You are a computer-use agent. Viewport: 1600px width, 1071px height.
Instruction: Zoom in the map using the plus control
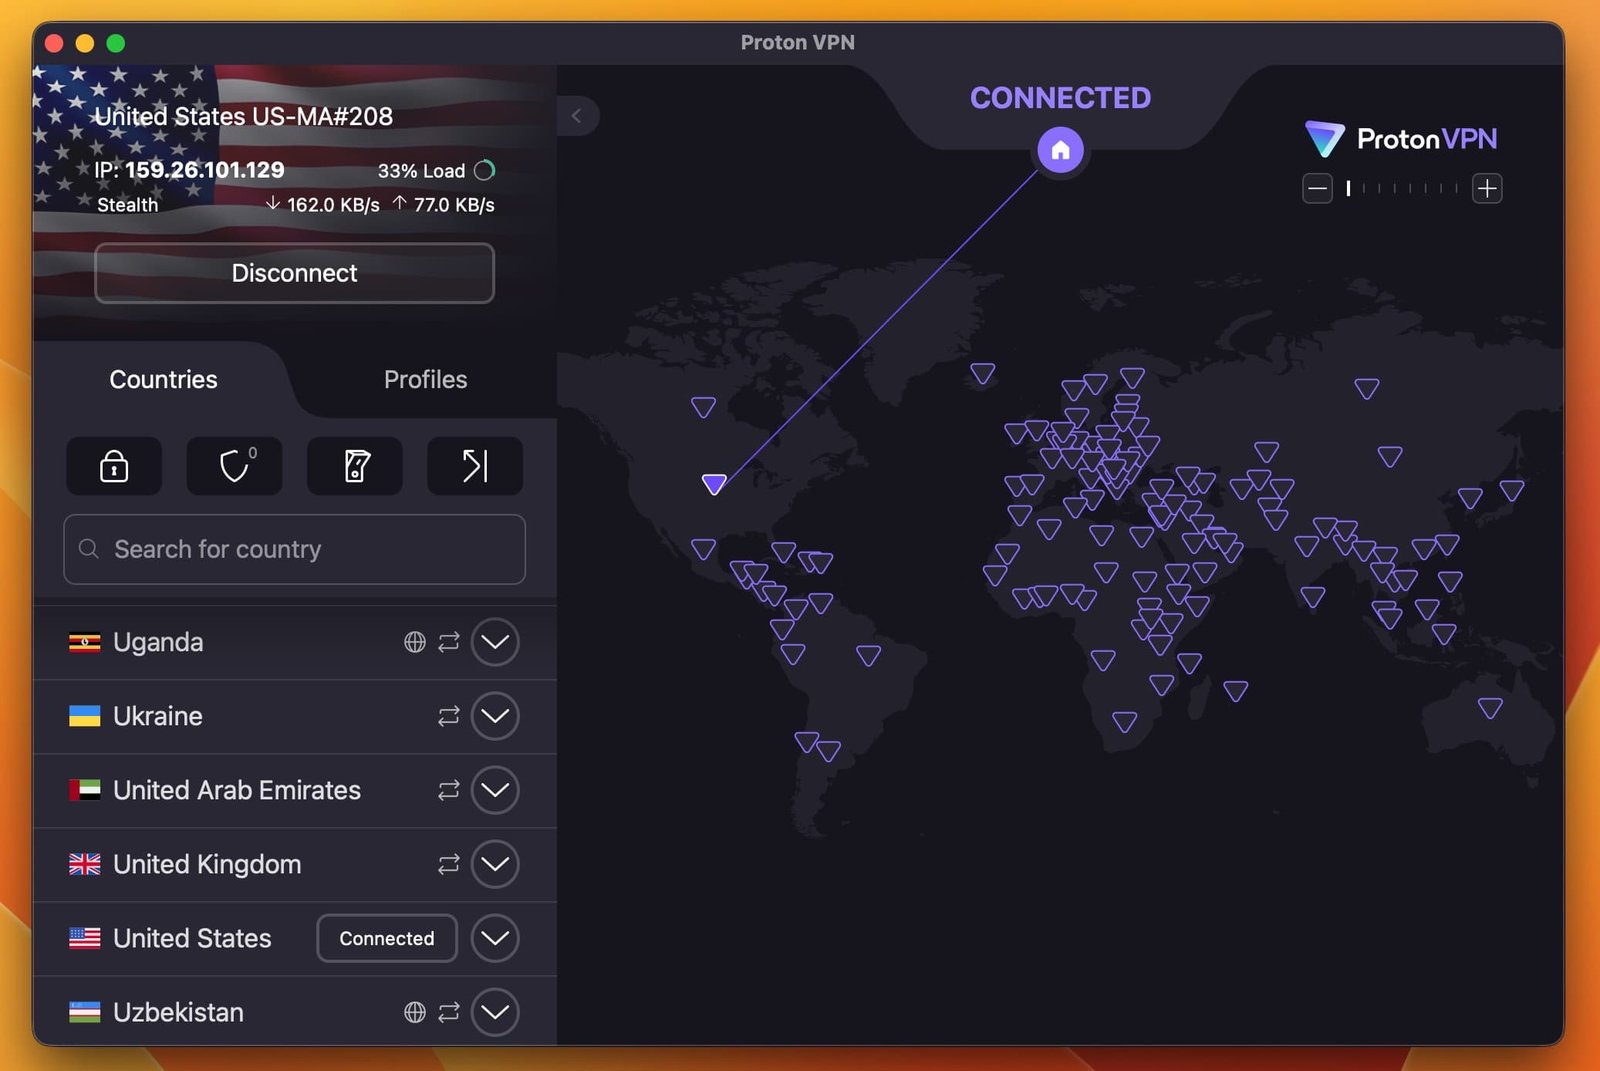(x=1487, y=188)
